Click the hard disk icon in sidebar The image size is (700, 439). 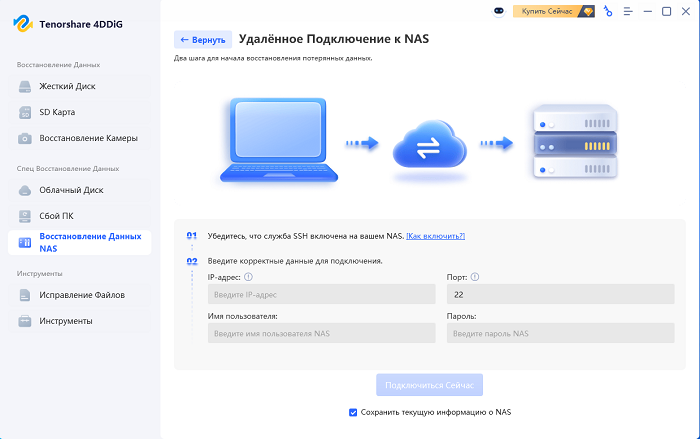pyautogui.click(x=25, y=86)
